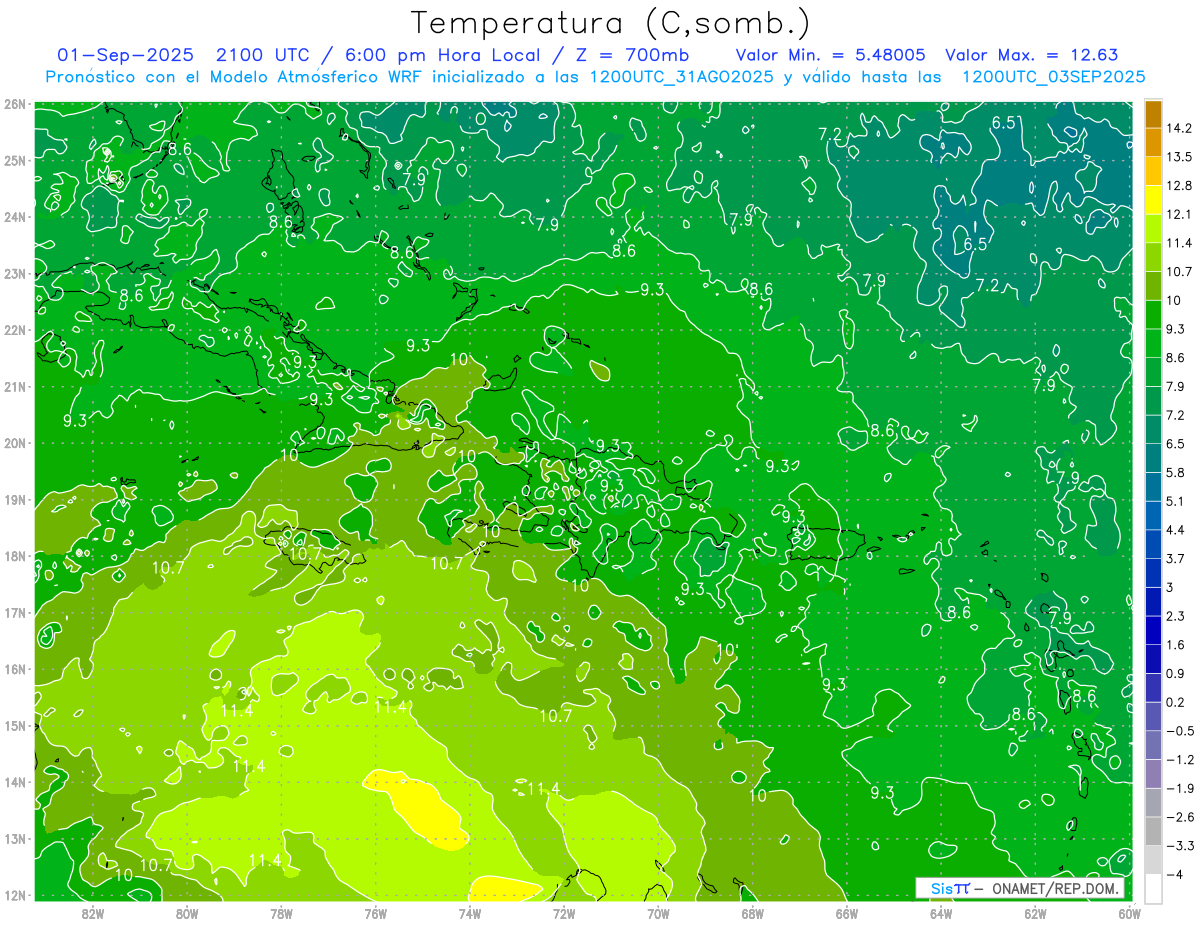
Task: Click the '14.2' color scale label
Action: tap(1180, 128)
